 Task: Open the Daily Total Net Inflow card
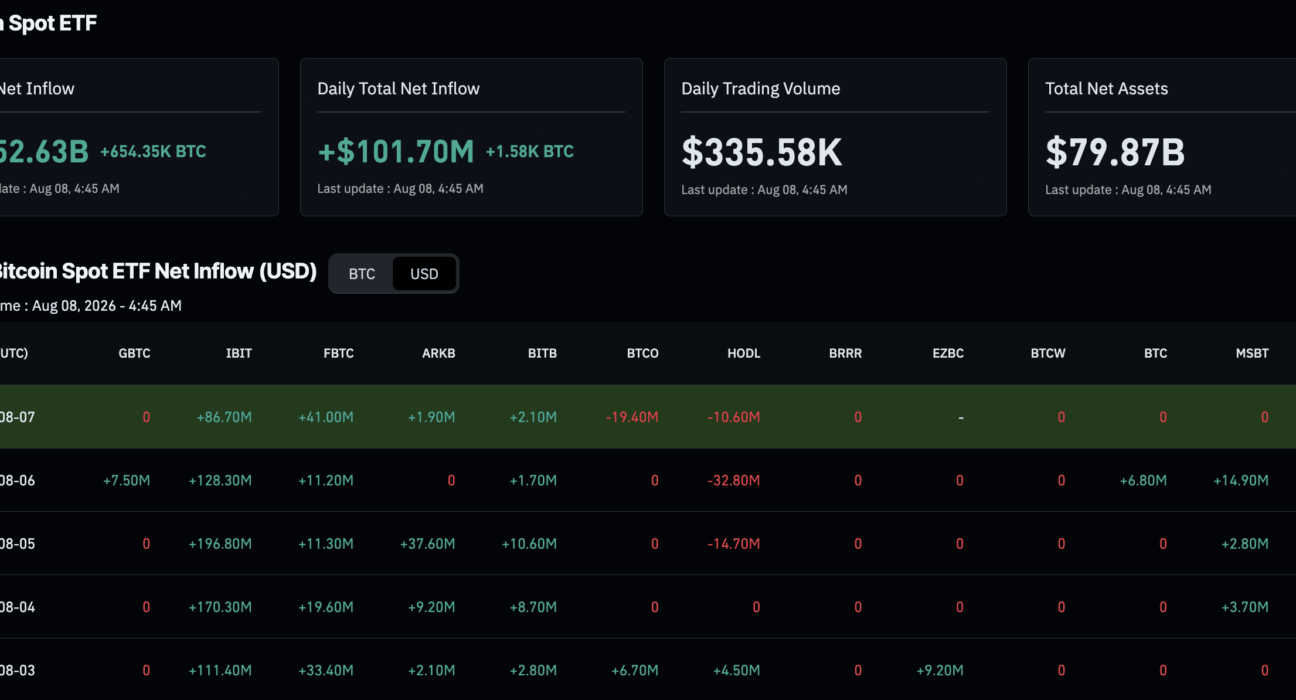[x=471, y=137]
